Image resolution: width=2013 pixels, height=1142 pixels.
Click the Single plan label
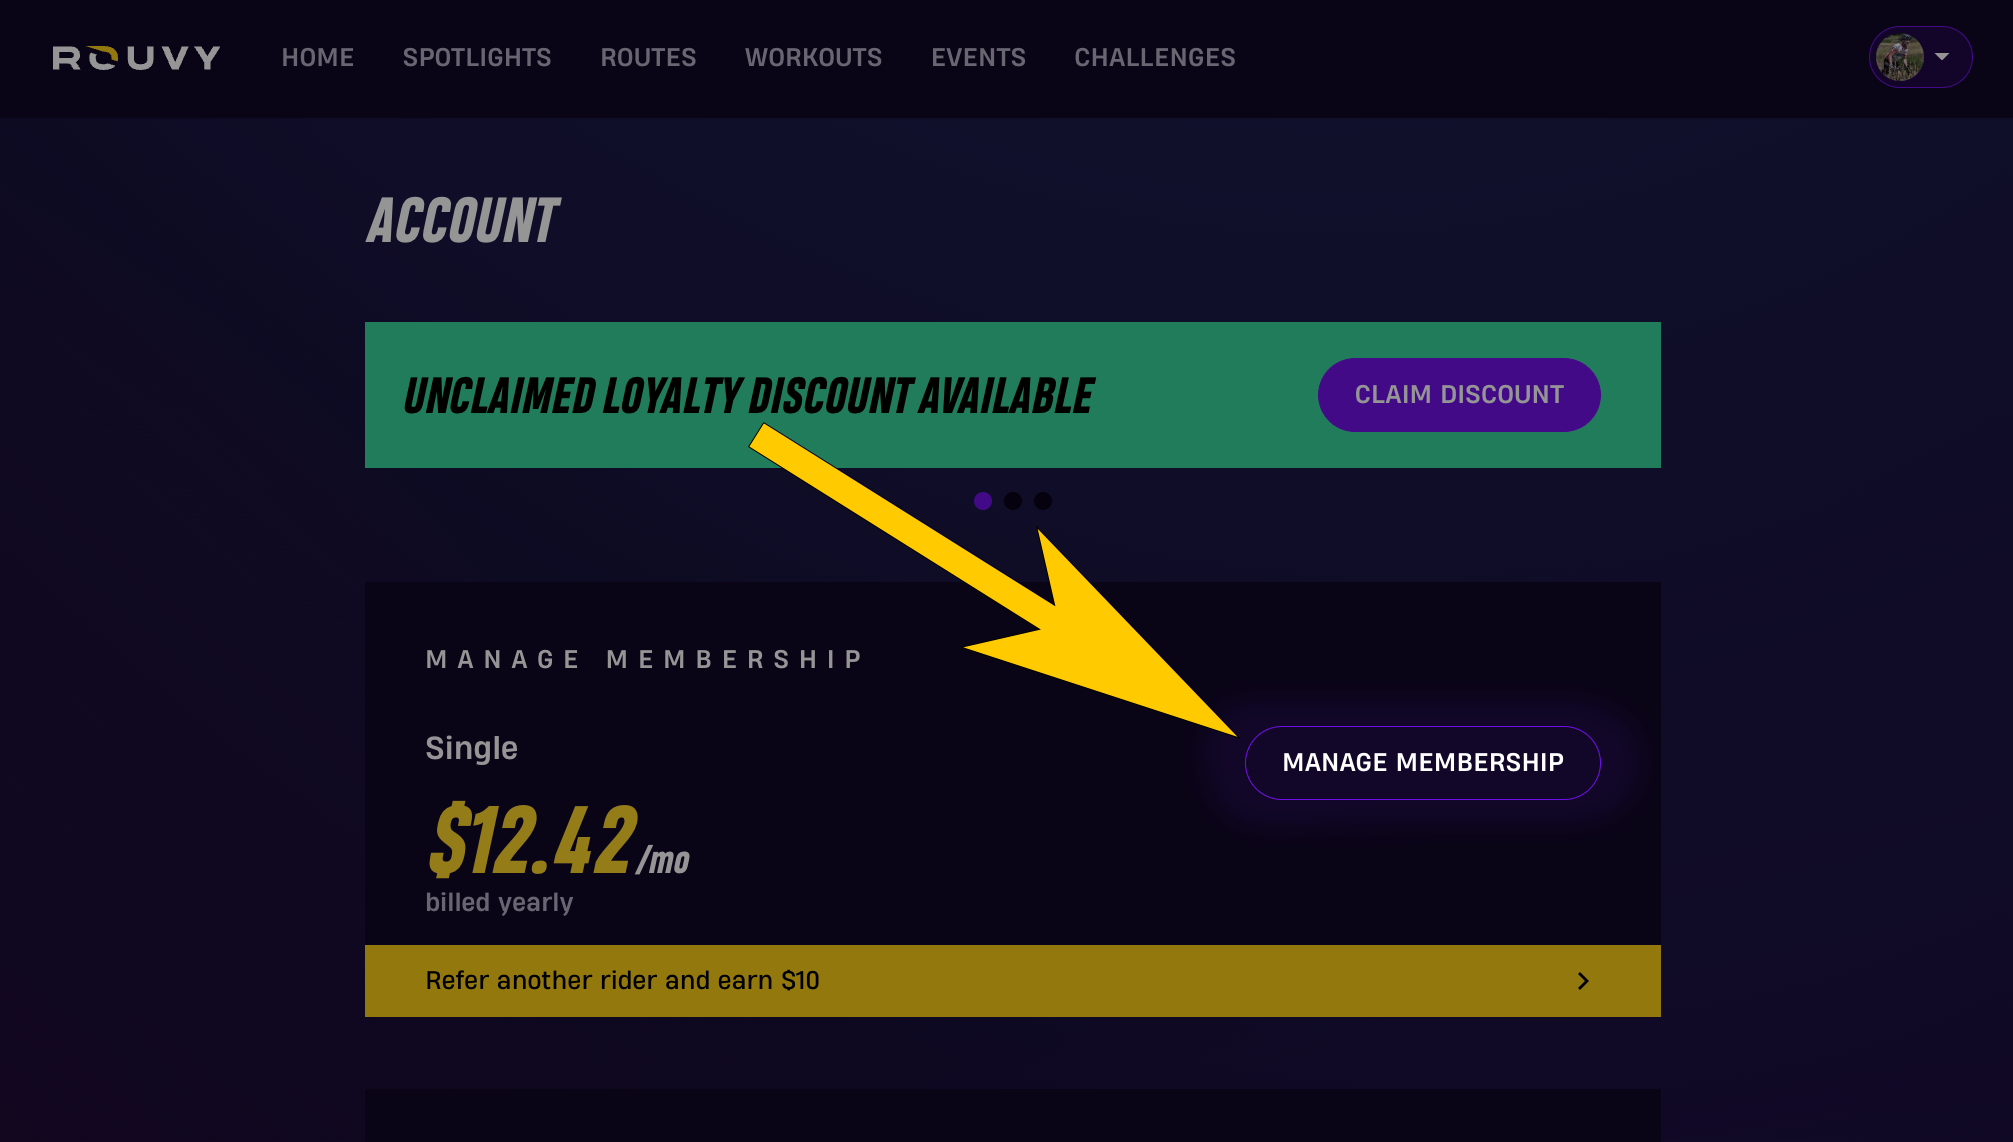click(472, 748)
